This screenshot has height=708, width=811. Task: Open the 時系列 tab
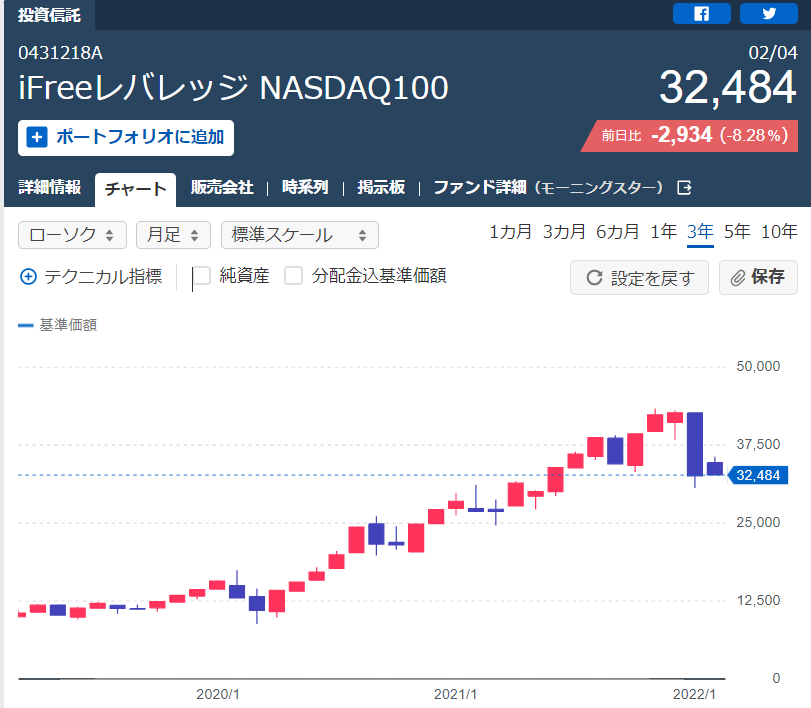point(305,187)
